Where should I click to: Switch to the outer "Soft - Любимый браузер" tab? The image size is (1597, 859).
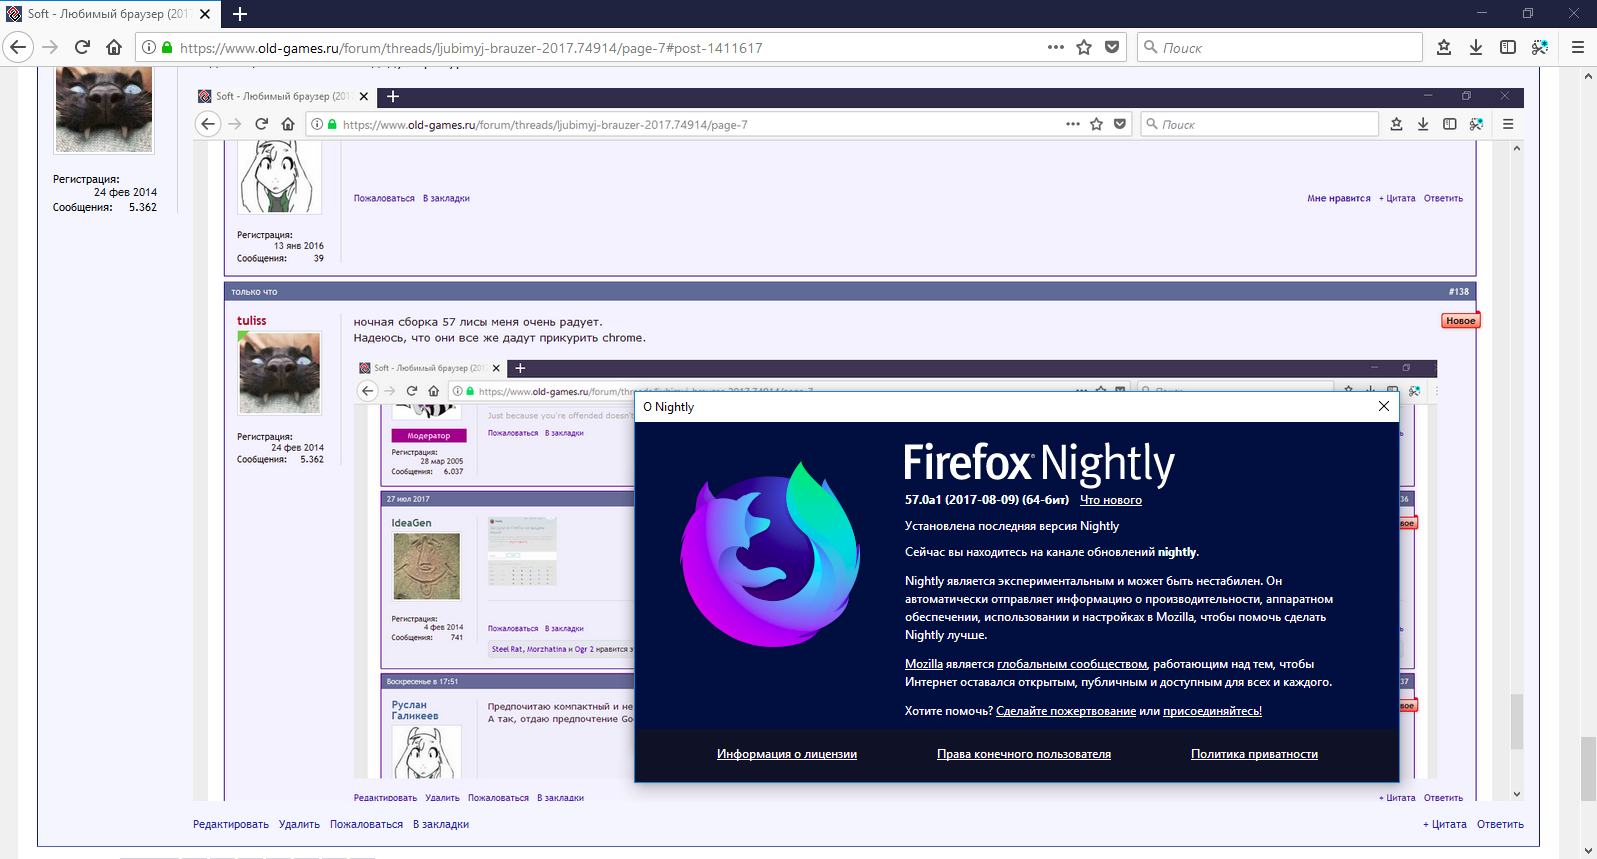click(x=108, y=14)
